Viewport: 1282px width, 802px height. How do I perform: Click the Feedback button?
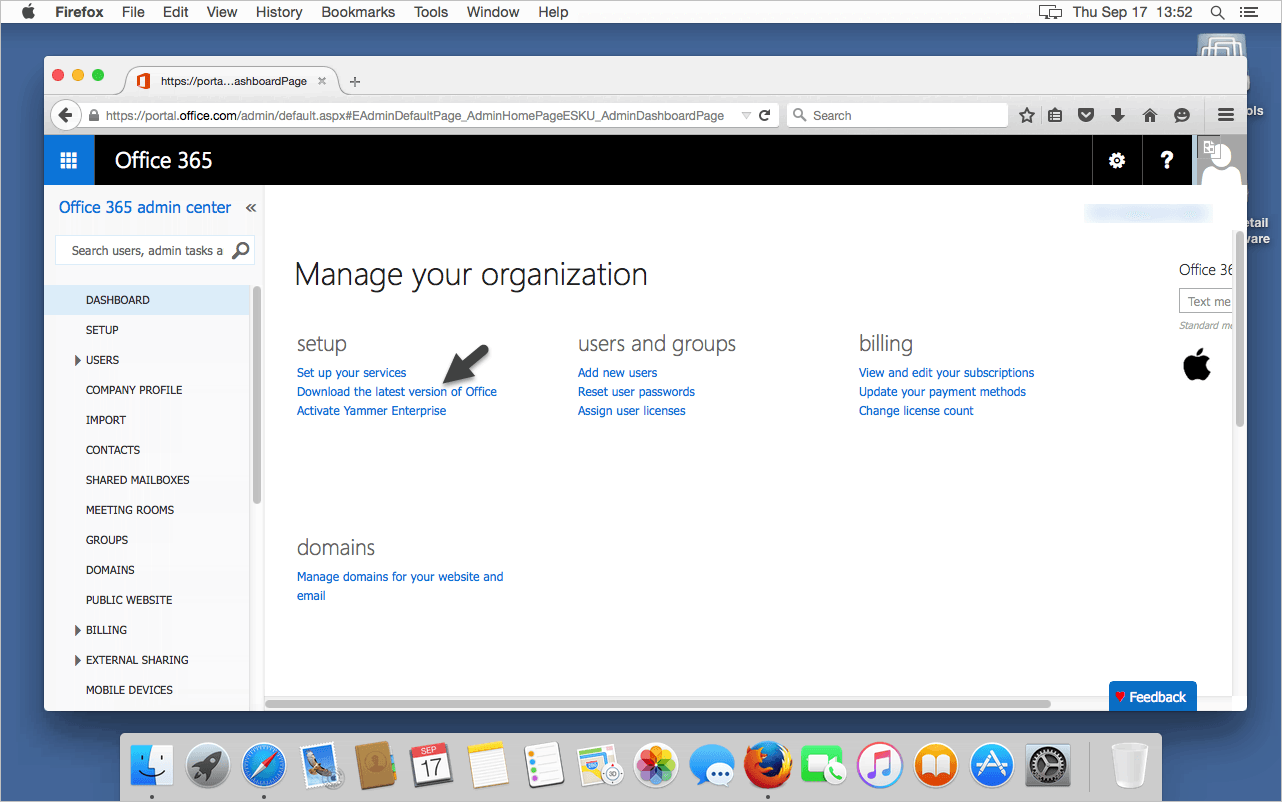click(x=1152, y=697)
